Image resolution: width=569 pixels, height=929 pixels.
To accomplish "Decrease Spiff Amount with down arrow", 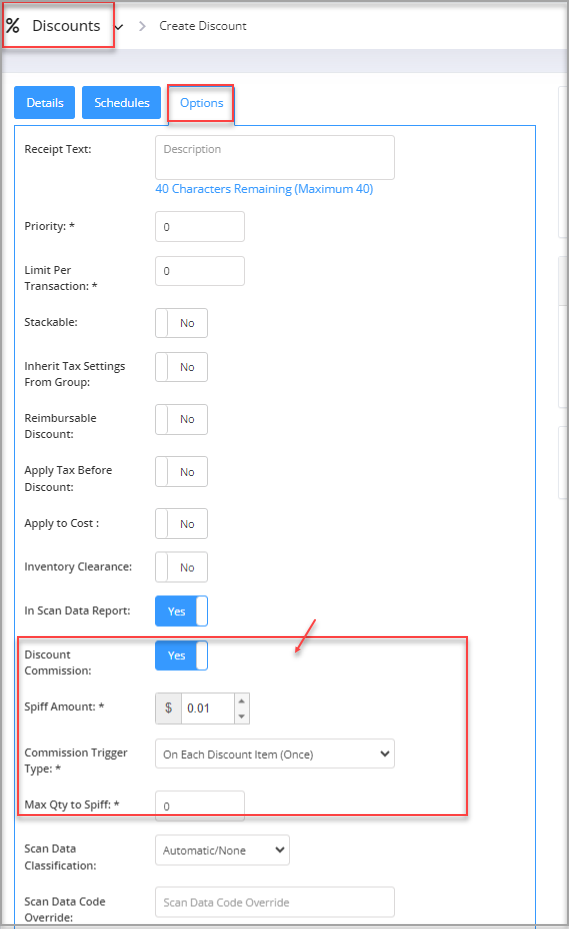I will 241,716.
